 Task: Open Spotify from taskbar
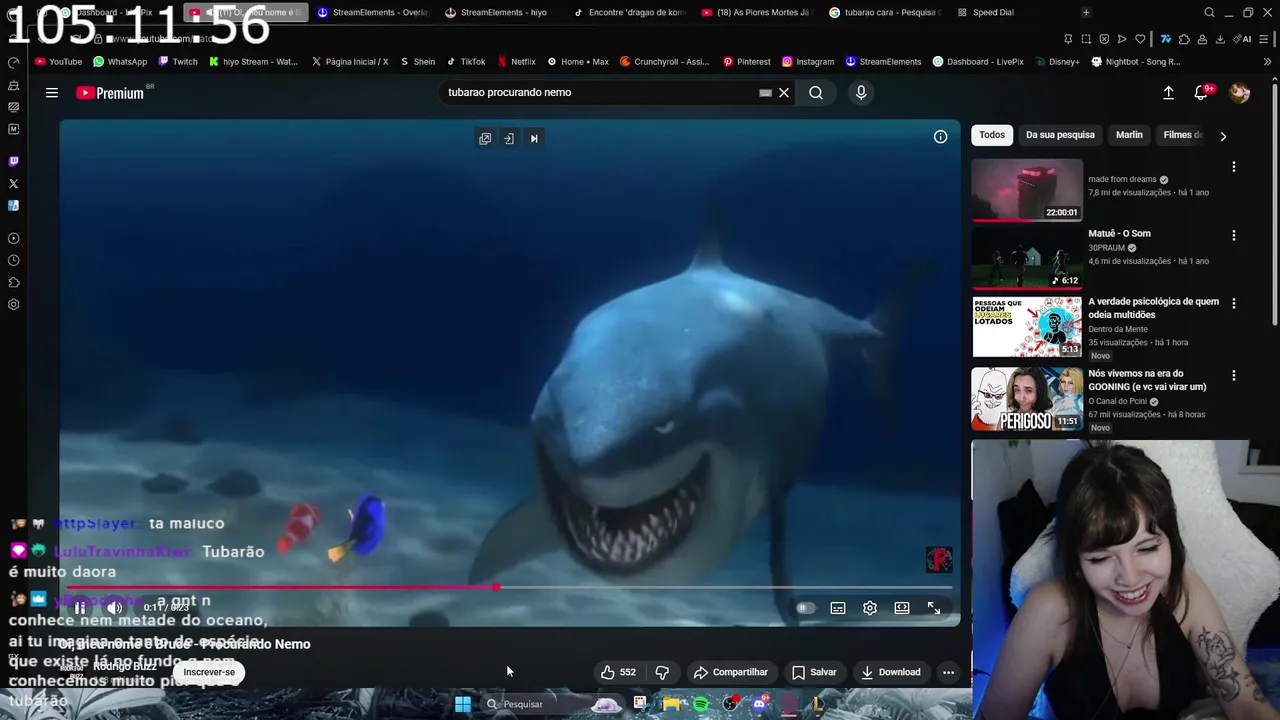[701, 704]
